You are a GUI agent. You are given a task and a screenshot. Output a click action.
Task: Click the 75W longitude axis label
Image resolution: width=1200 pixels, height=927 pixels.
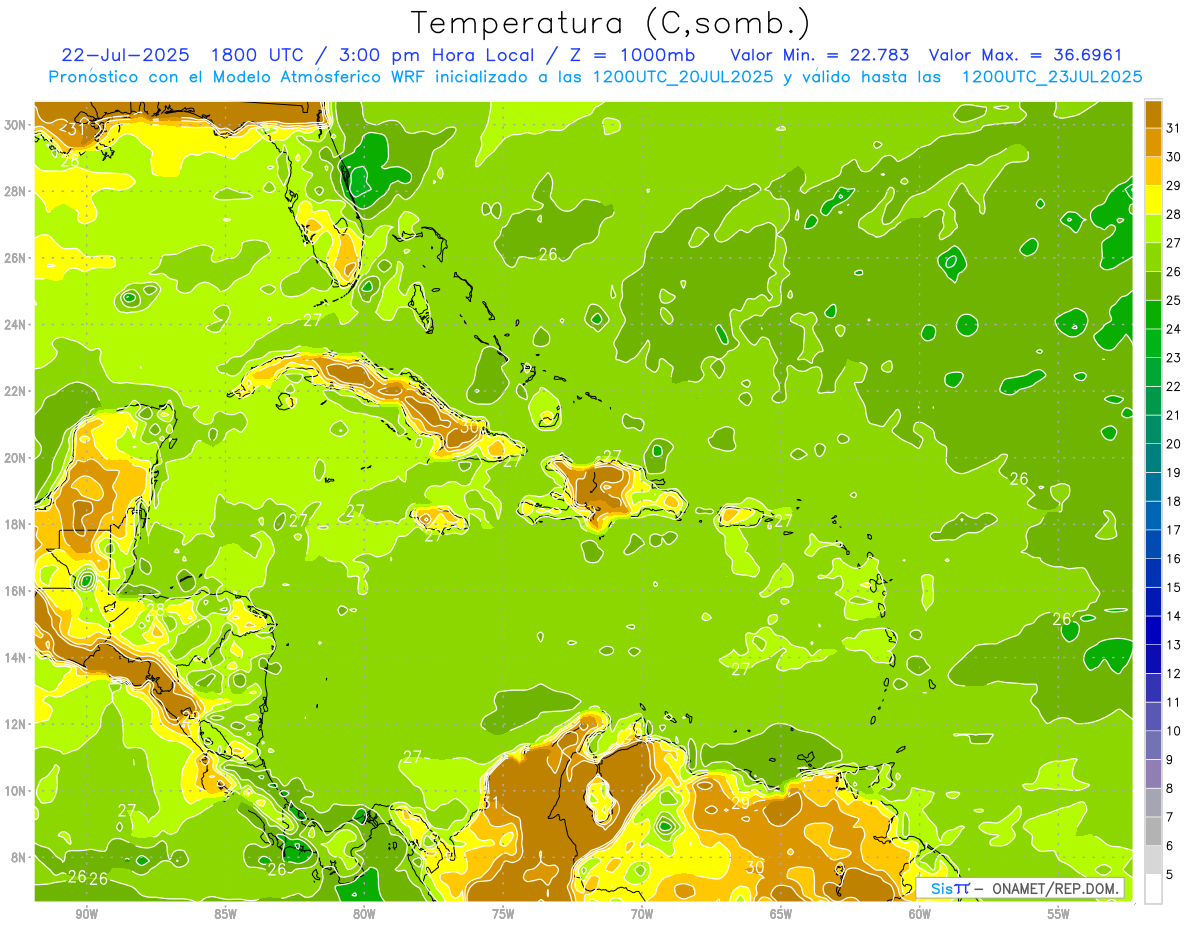coord(503,914)
